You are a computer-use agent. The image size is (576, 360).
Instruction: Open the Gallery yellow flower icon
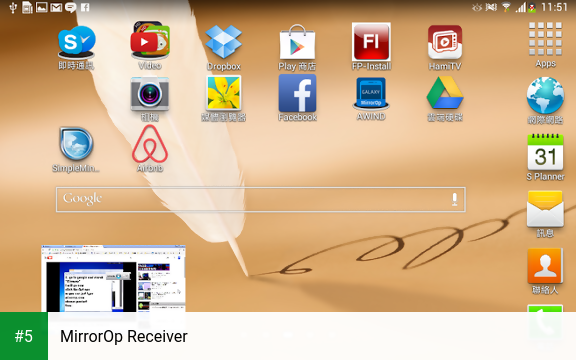[223, 93]
